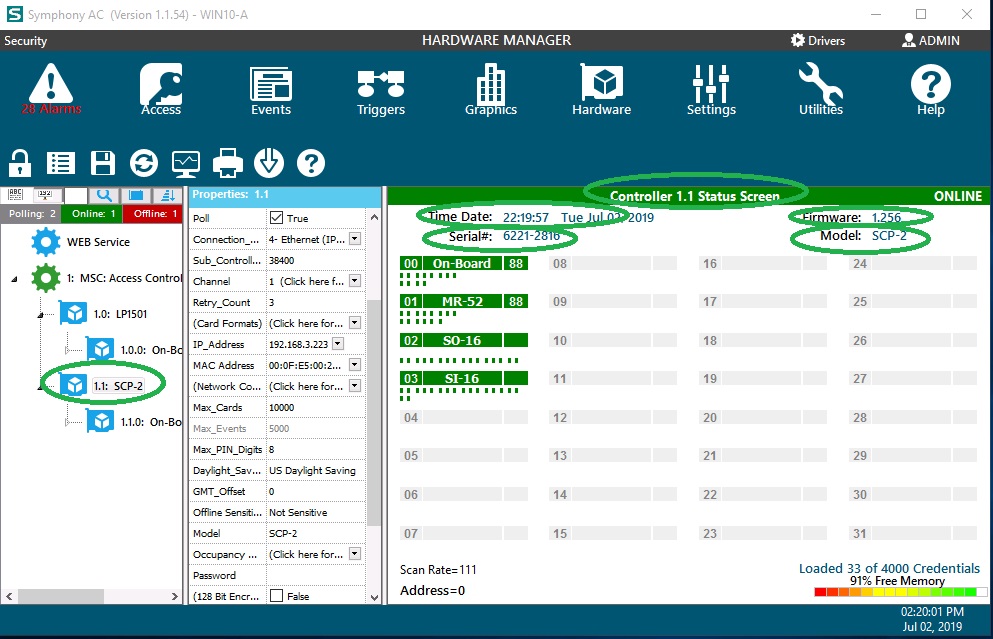This screenshot has width=993, height=639.
Task: Collapse the 1: MSC Access Control node
Action: click(15, 279)
